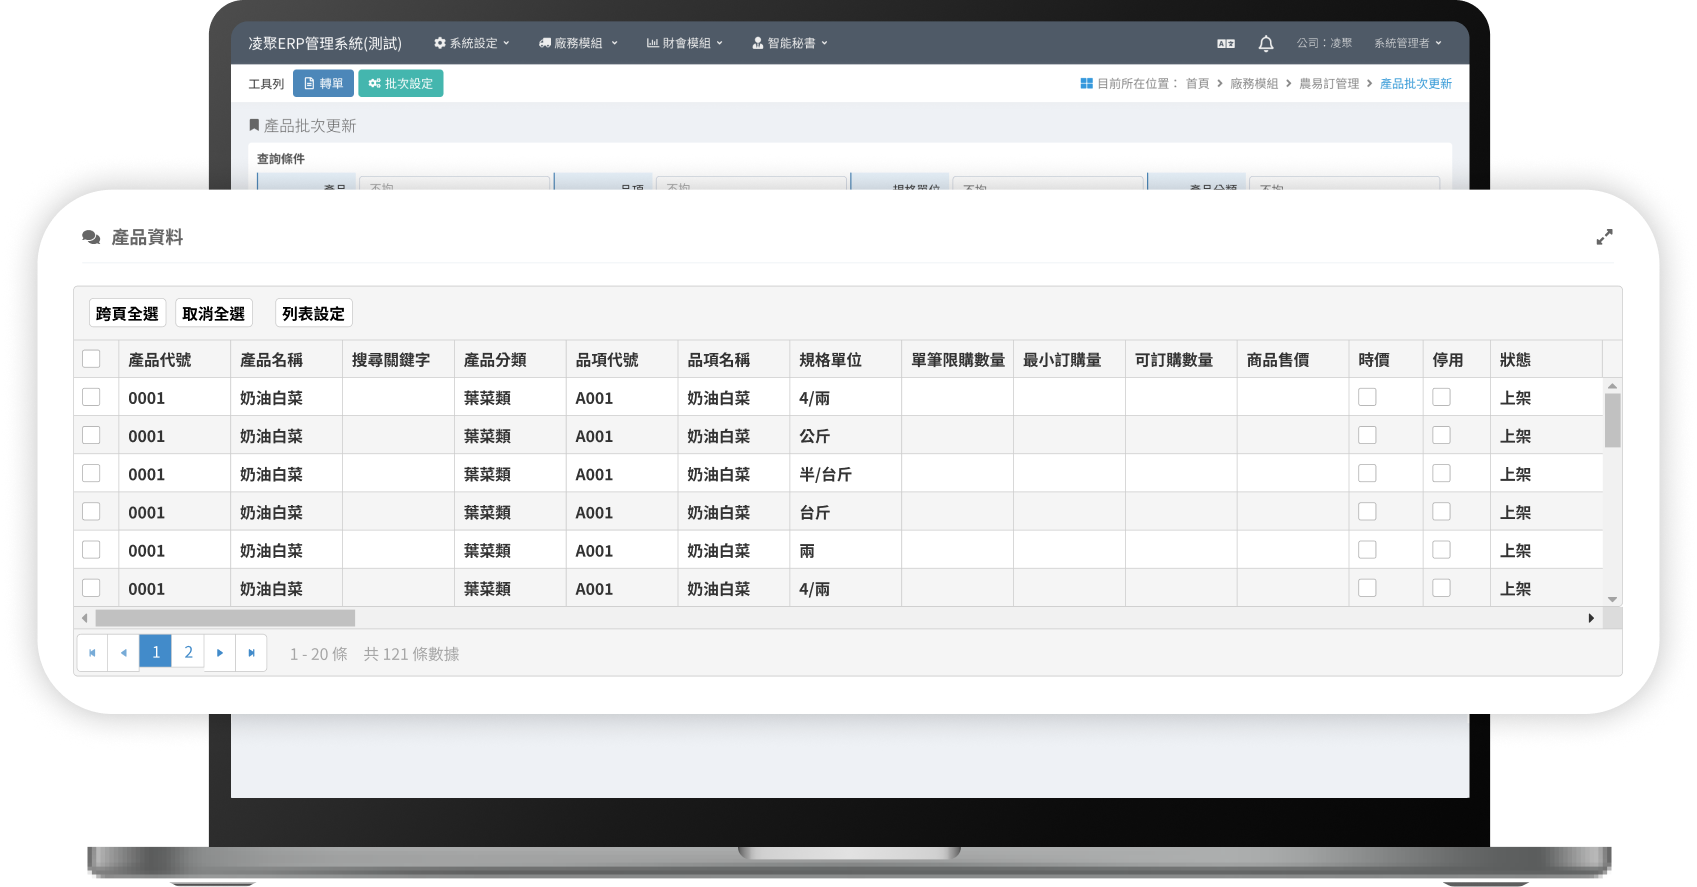Tick the 時價 checkbox in the 公斤 row
The image size is (1697, 887).
coord(1367,435)
